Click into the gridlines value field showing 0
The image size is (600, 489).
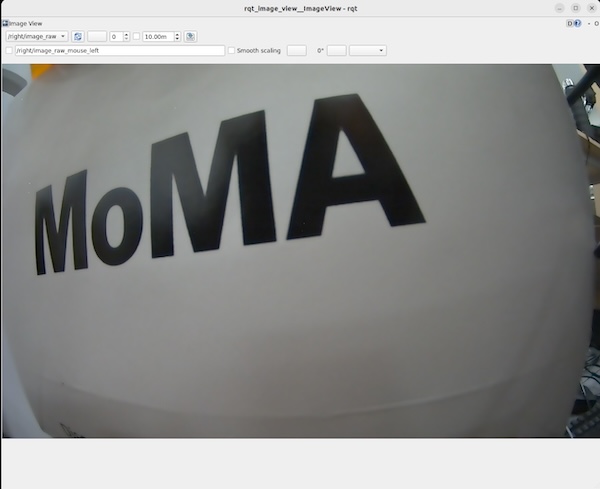click(117, 36)
